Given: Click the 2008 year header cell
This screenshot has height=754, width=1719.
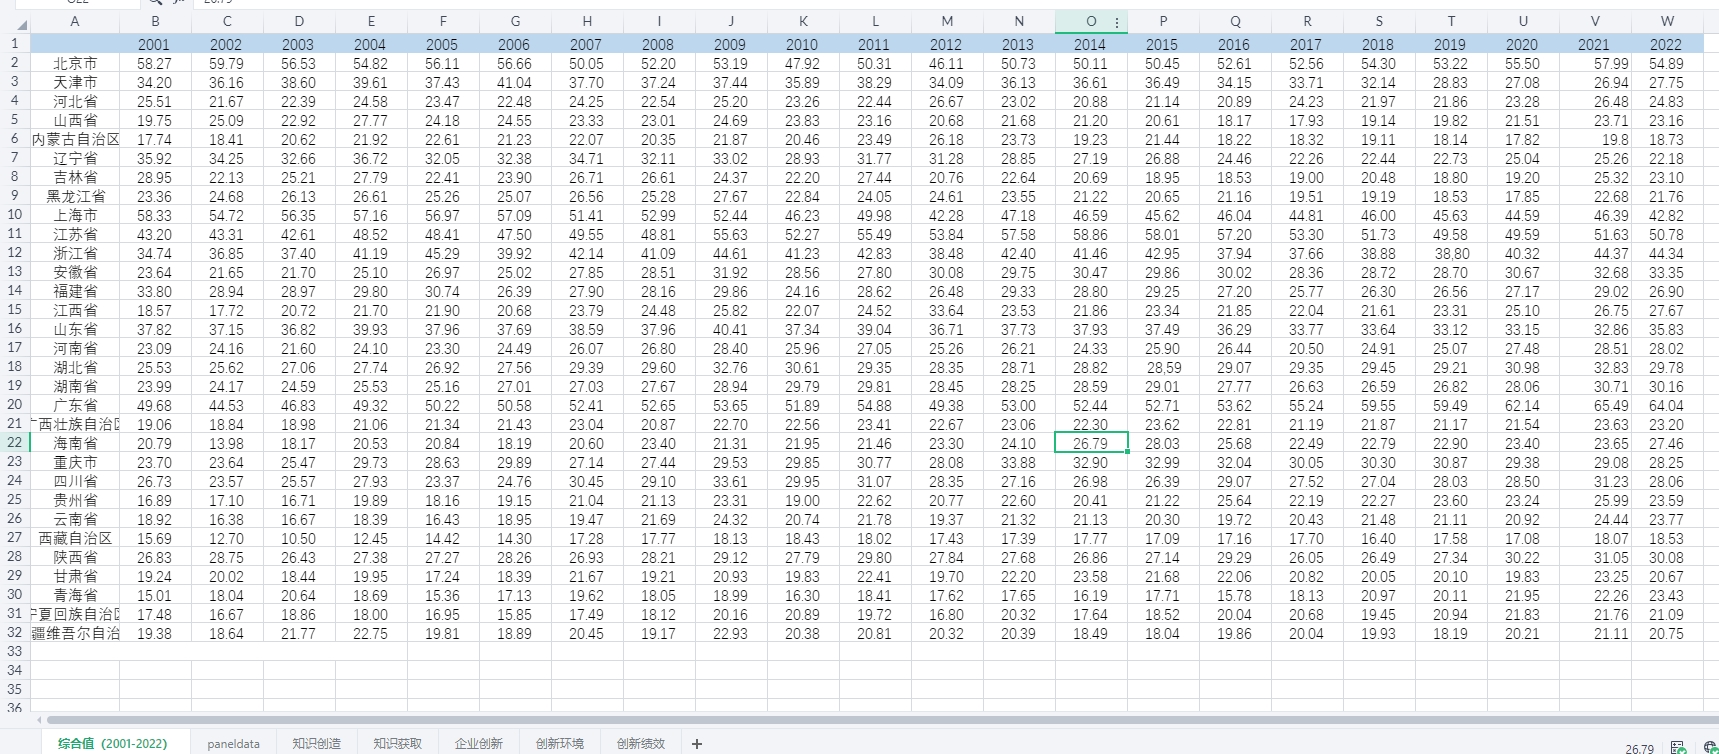Looking at the screenshot, I should 659,44.
